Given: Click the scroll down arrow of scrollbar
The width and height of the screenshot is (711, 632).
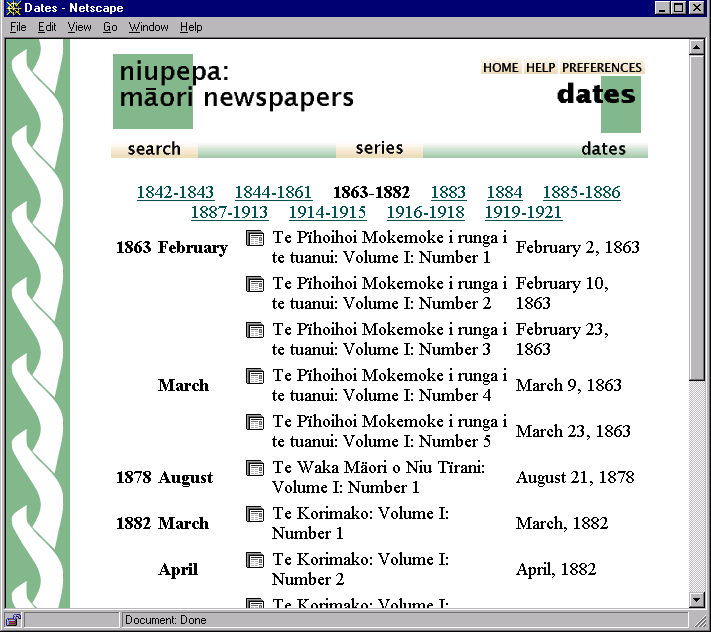Looking at the screenshot, I should (697, 600).
